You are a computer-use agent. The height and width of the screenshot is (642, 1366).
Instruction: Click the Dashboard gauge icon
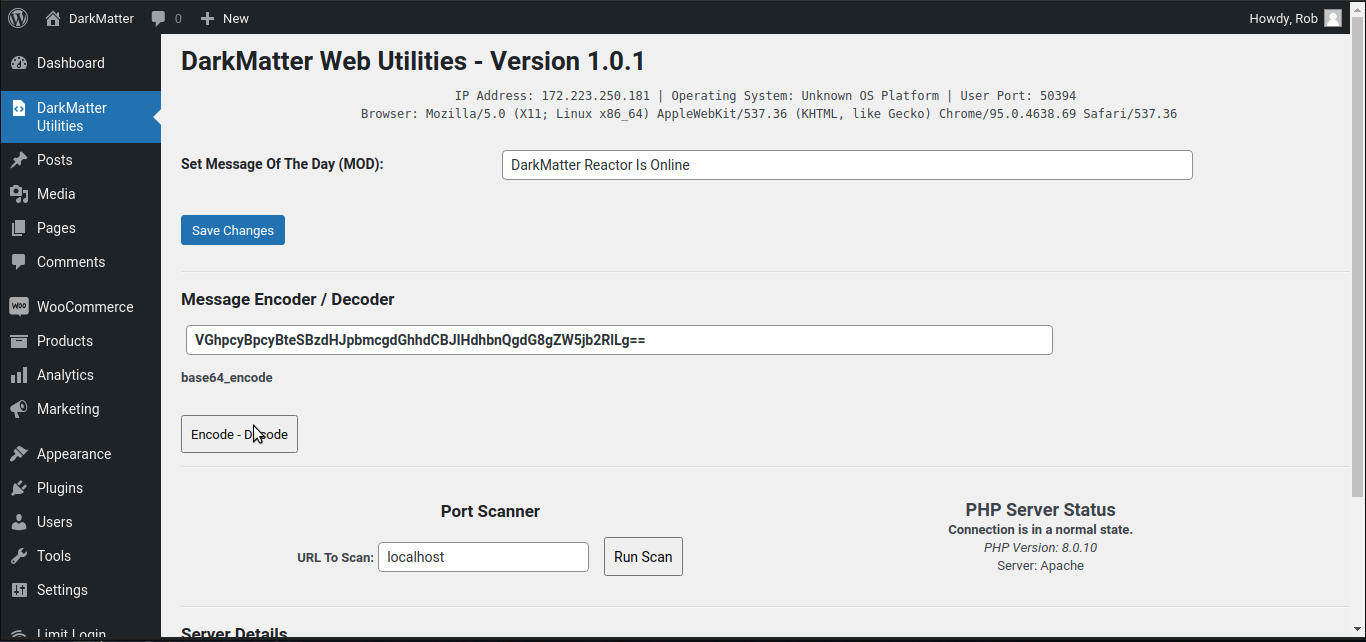click(19, 63)
